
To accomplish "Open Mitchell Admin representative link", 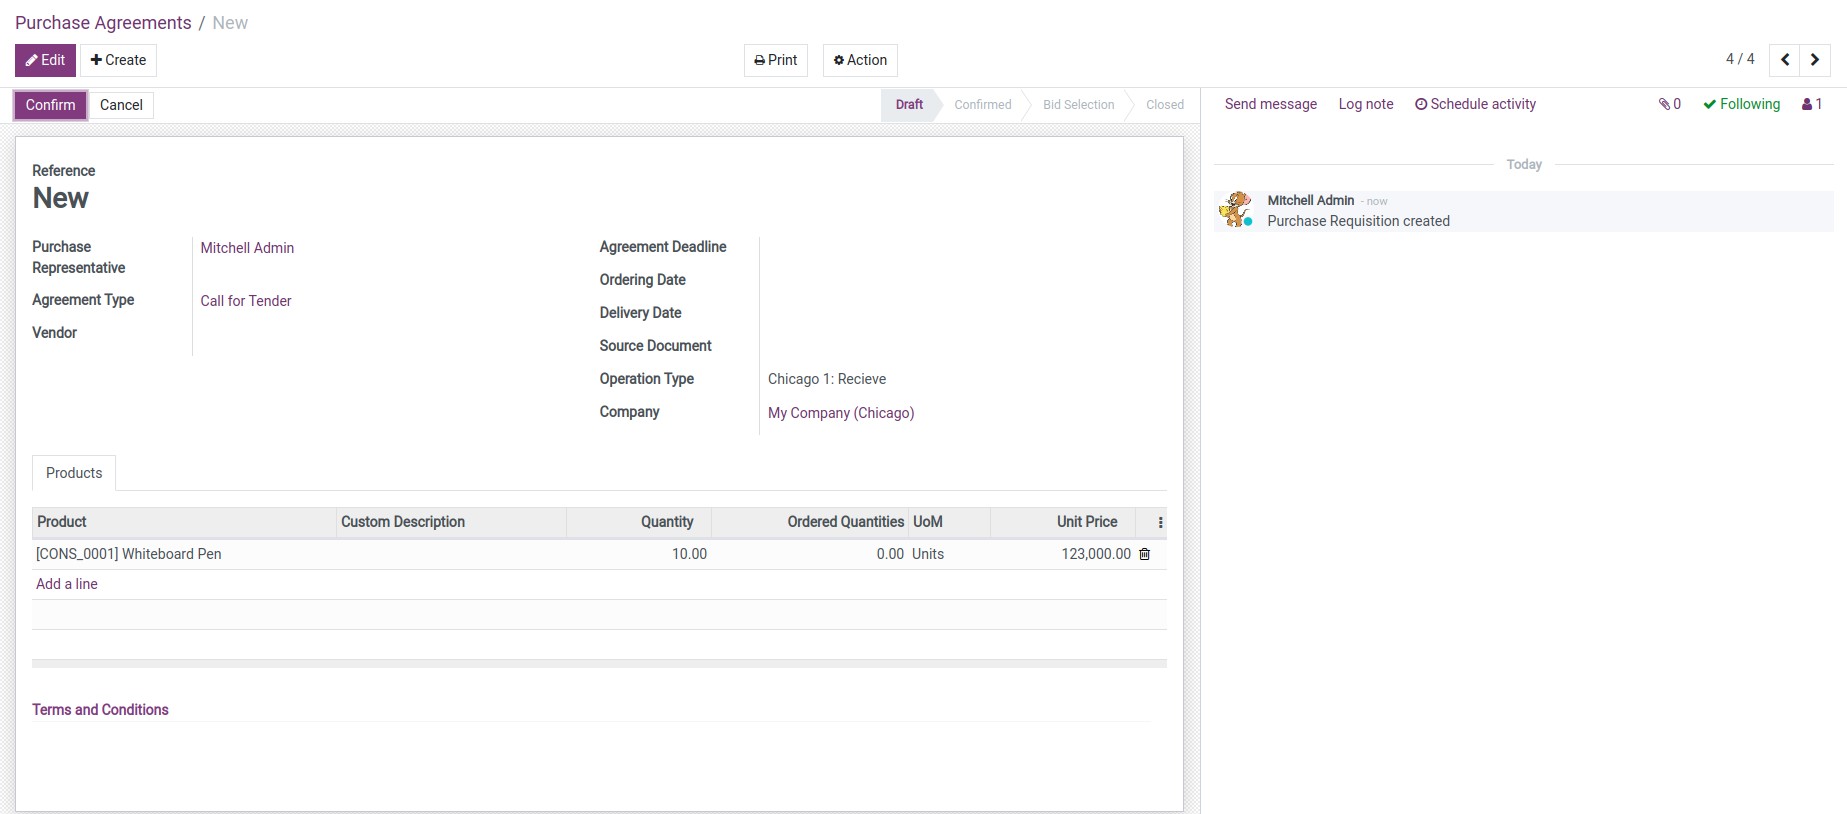I will [x=247, y=248].
